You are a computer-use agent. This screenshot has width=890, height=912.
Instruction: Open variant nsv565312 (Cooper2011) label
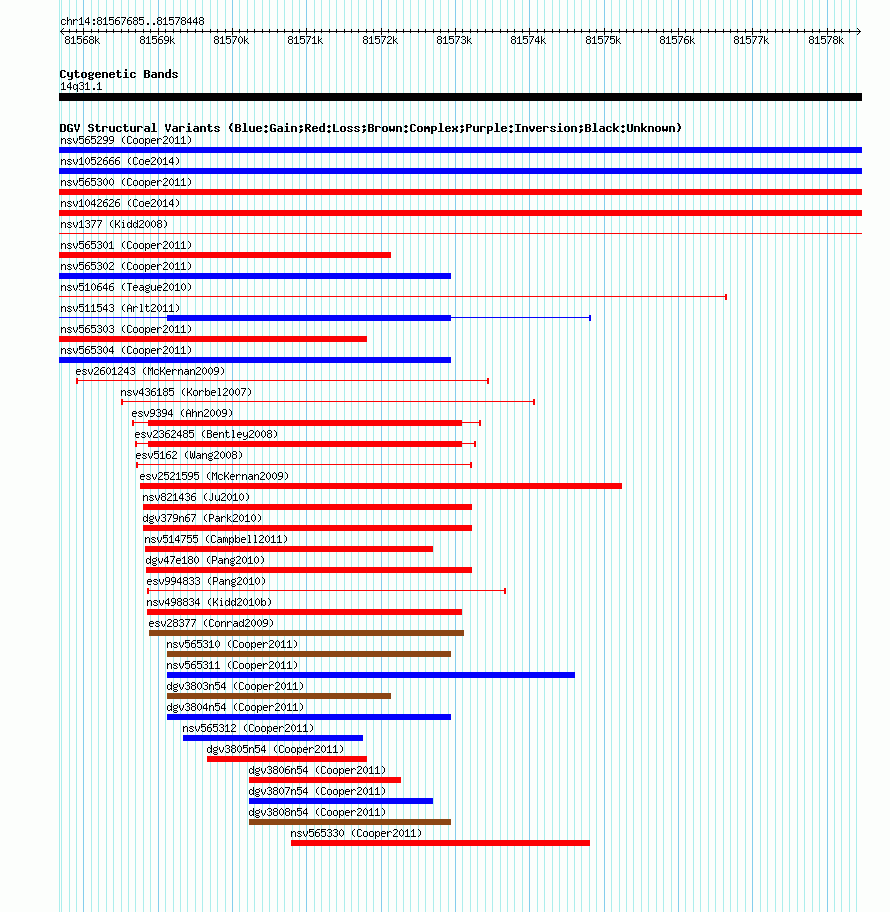point(248,726)
